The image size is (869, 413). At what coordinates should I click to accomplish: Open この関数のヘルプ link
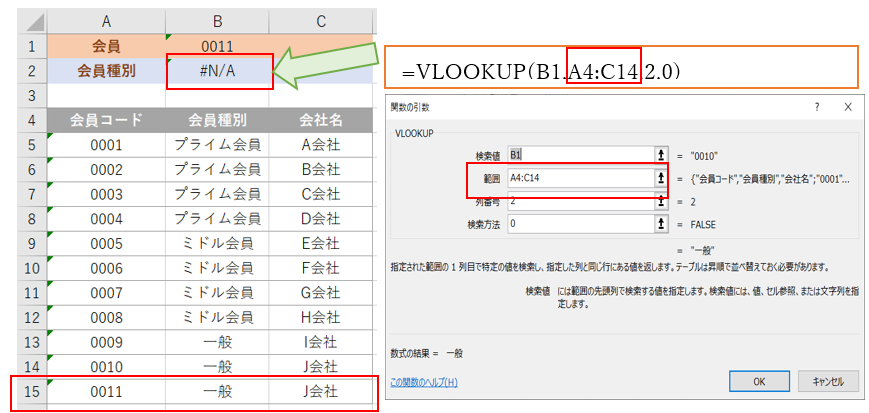pos(424,382)
